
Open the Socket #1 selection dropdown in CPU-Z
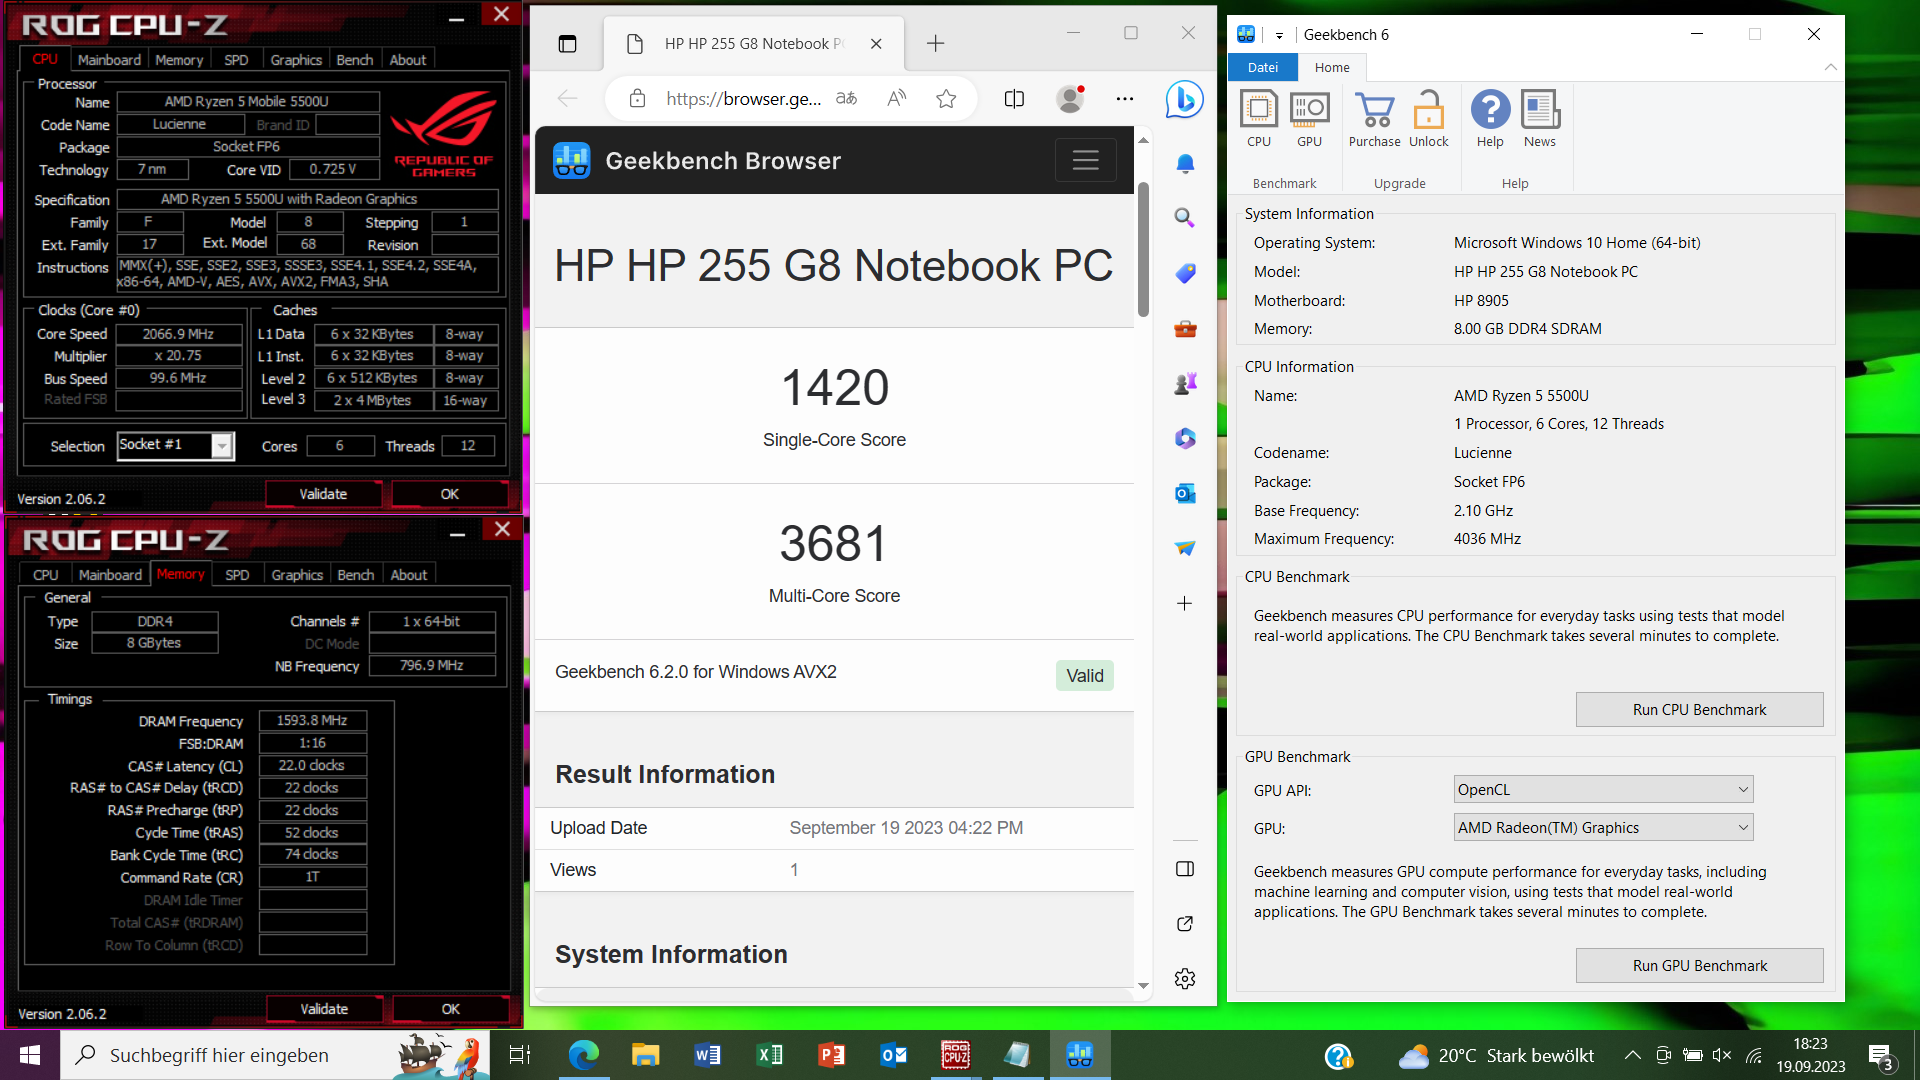coord(222,446)
